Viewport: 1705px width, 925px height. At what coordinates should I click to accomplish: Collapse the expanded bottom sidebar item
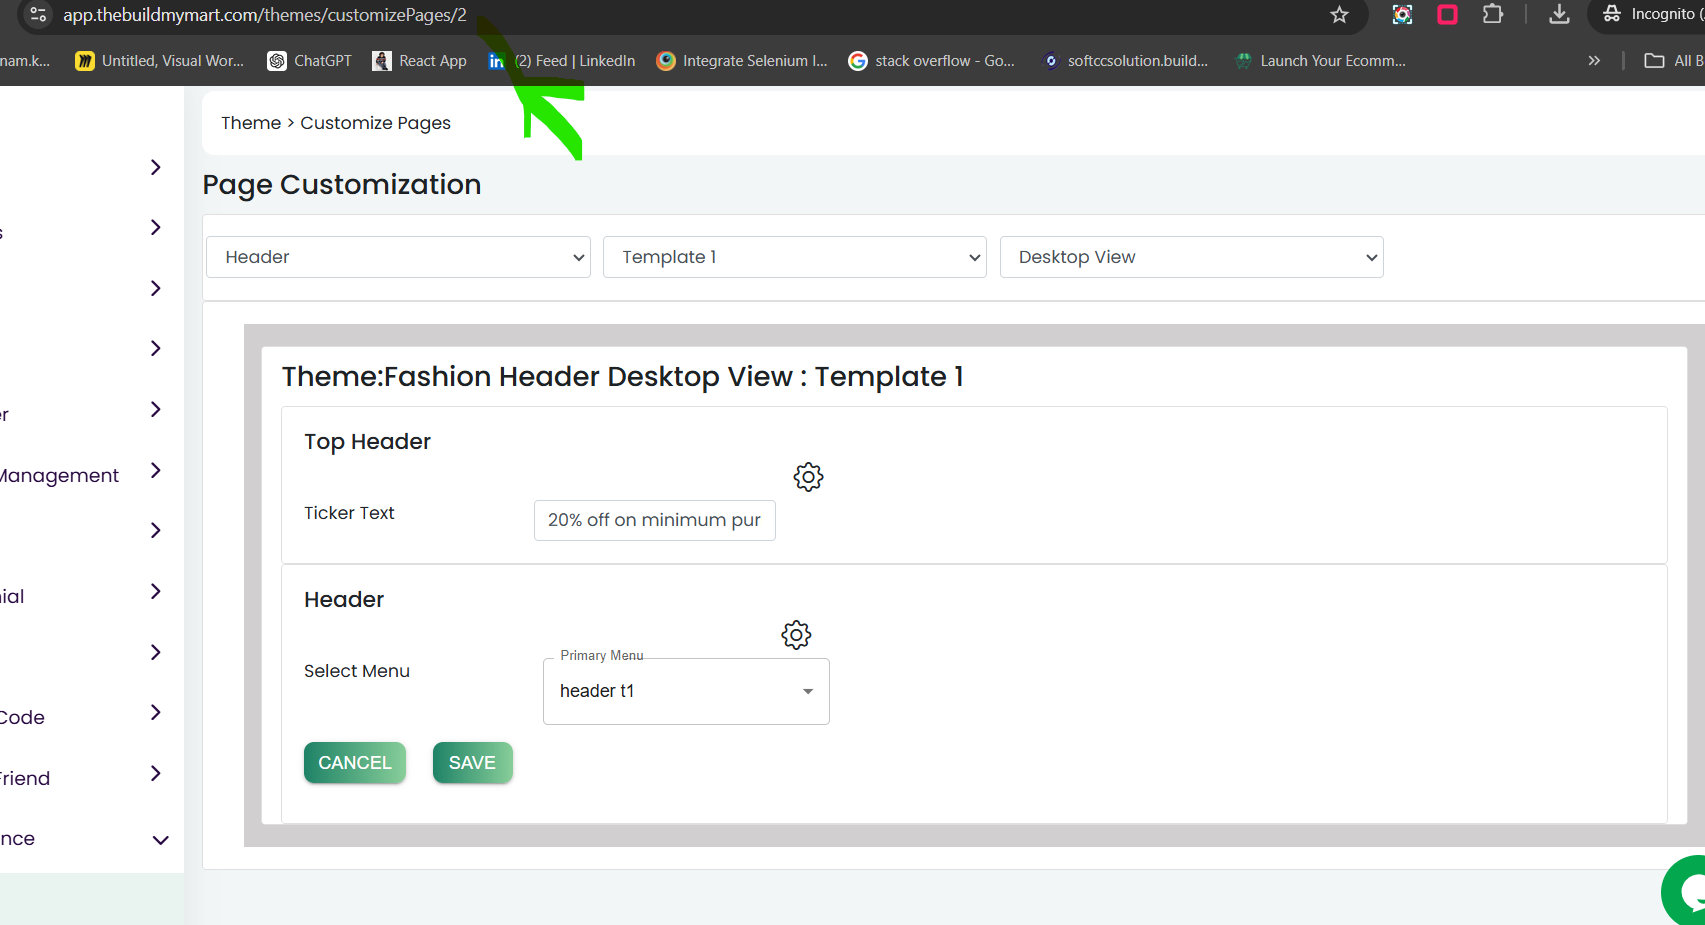point(160,840)
